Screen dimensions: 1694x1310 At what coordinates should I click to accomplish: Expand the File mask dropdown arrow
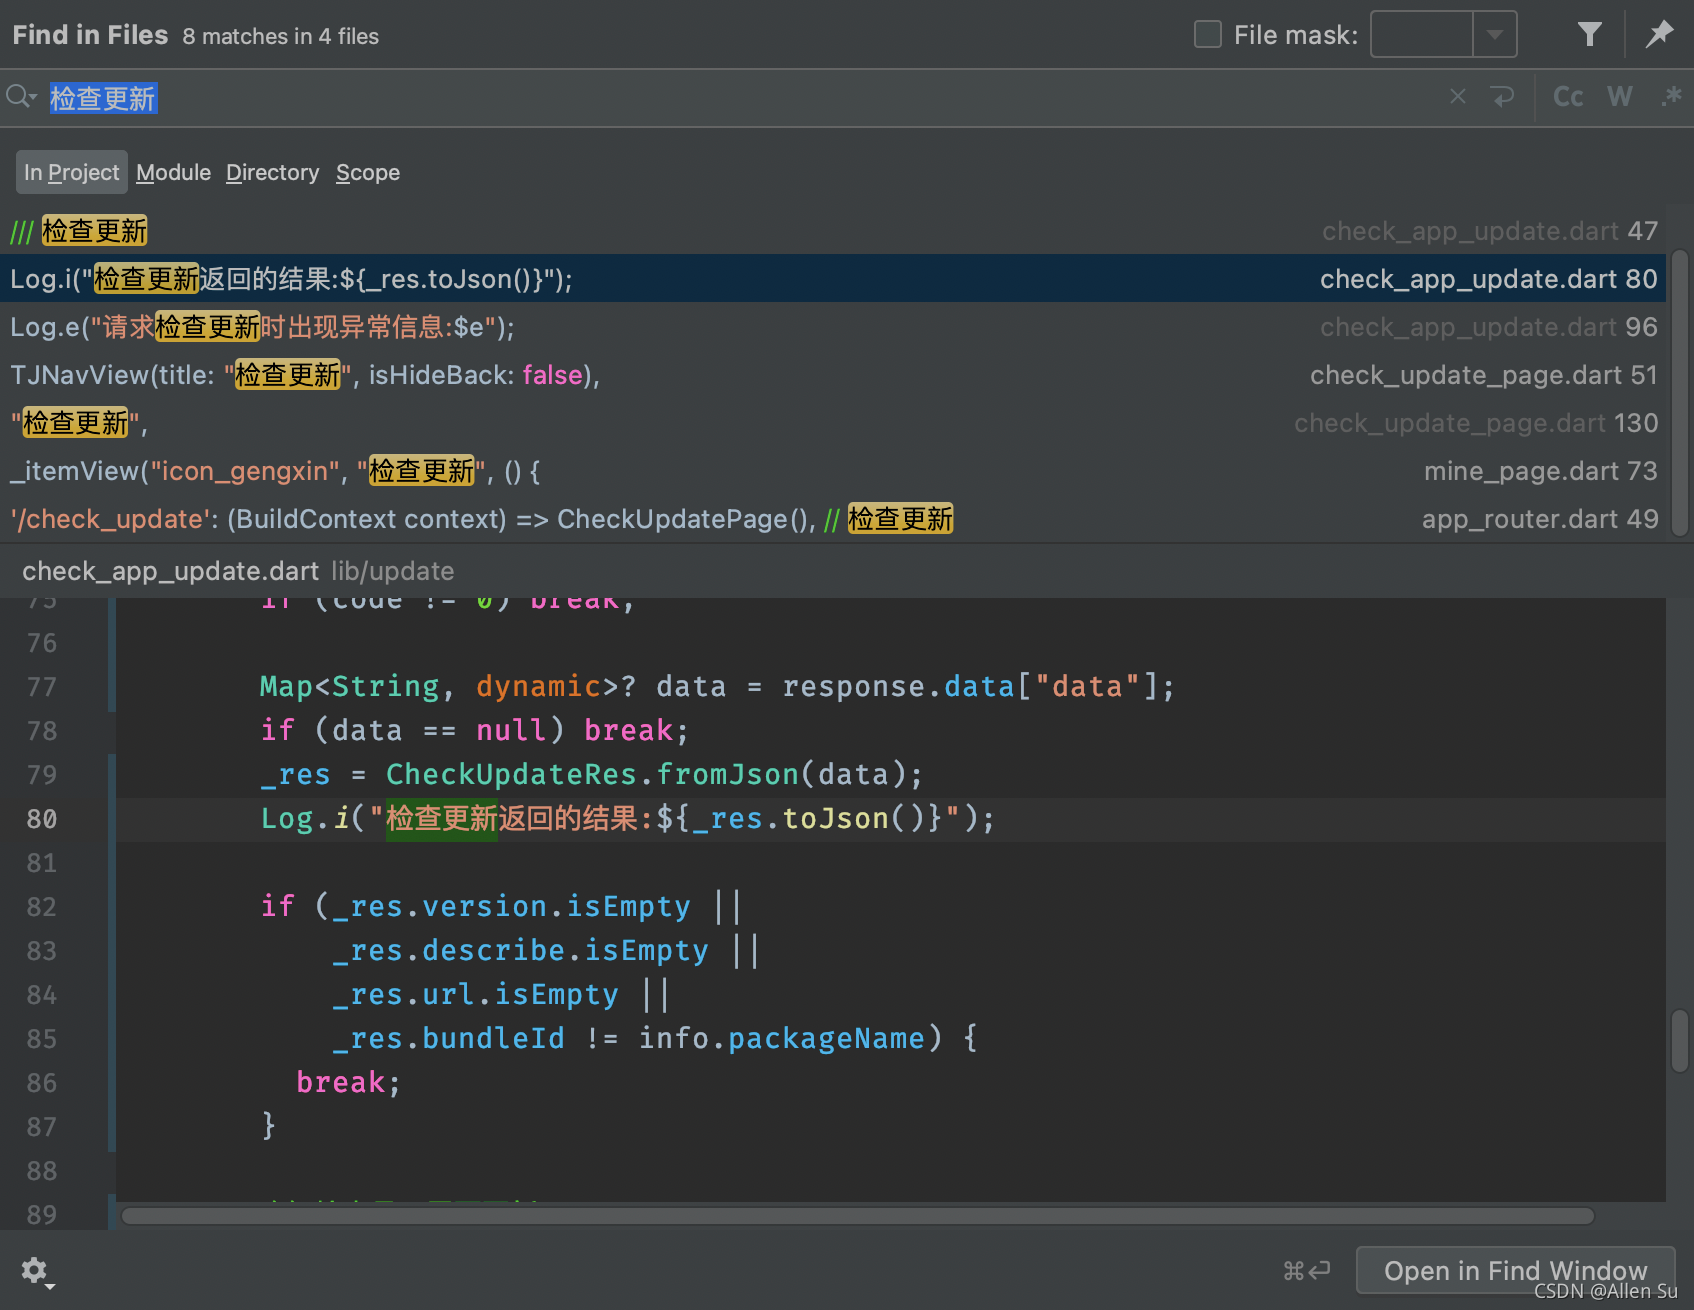pos(1495,35)
